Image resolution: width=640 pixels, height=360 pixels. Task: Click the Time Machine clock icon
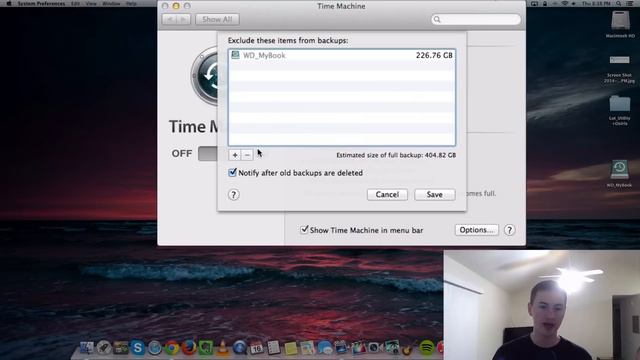pyautogui.click(x=205, y=76)
